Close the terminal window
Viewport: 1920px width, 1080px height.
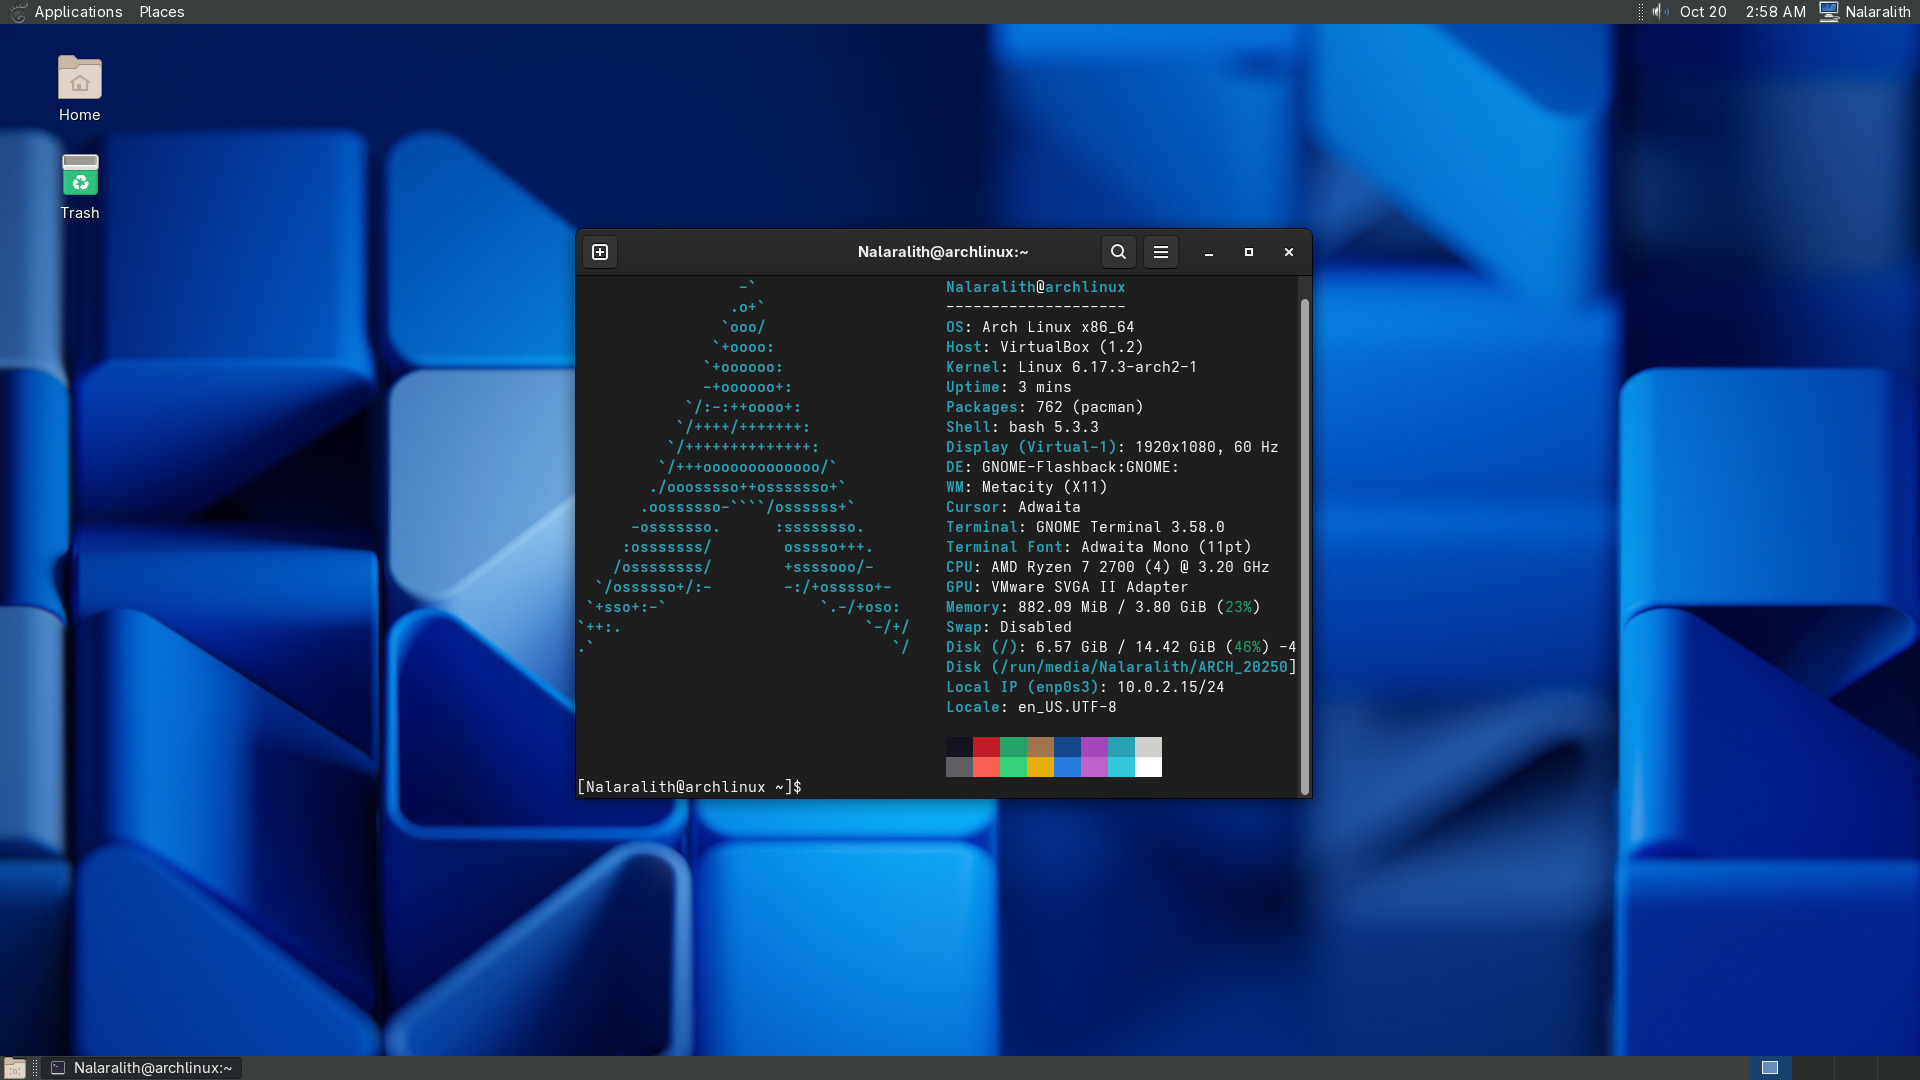point(1288,252)
